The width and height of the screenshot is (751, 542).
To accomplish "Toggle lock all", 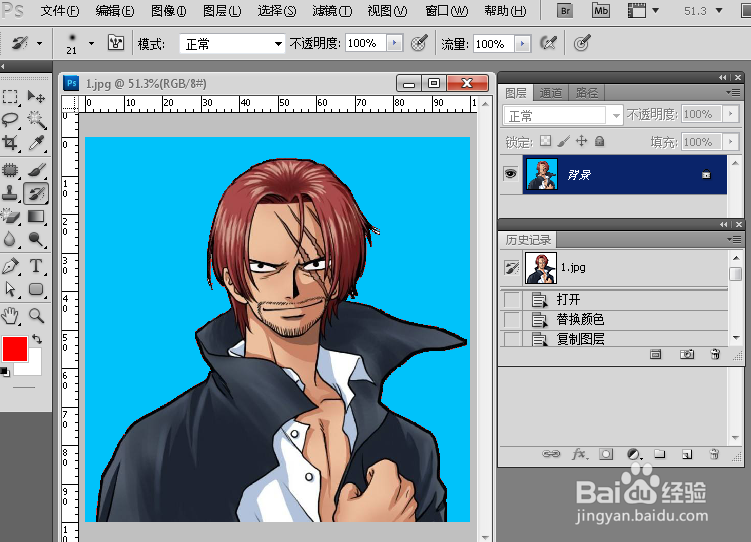I will tap(600, 141).
